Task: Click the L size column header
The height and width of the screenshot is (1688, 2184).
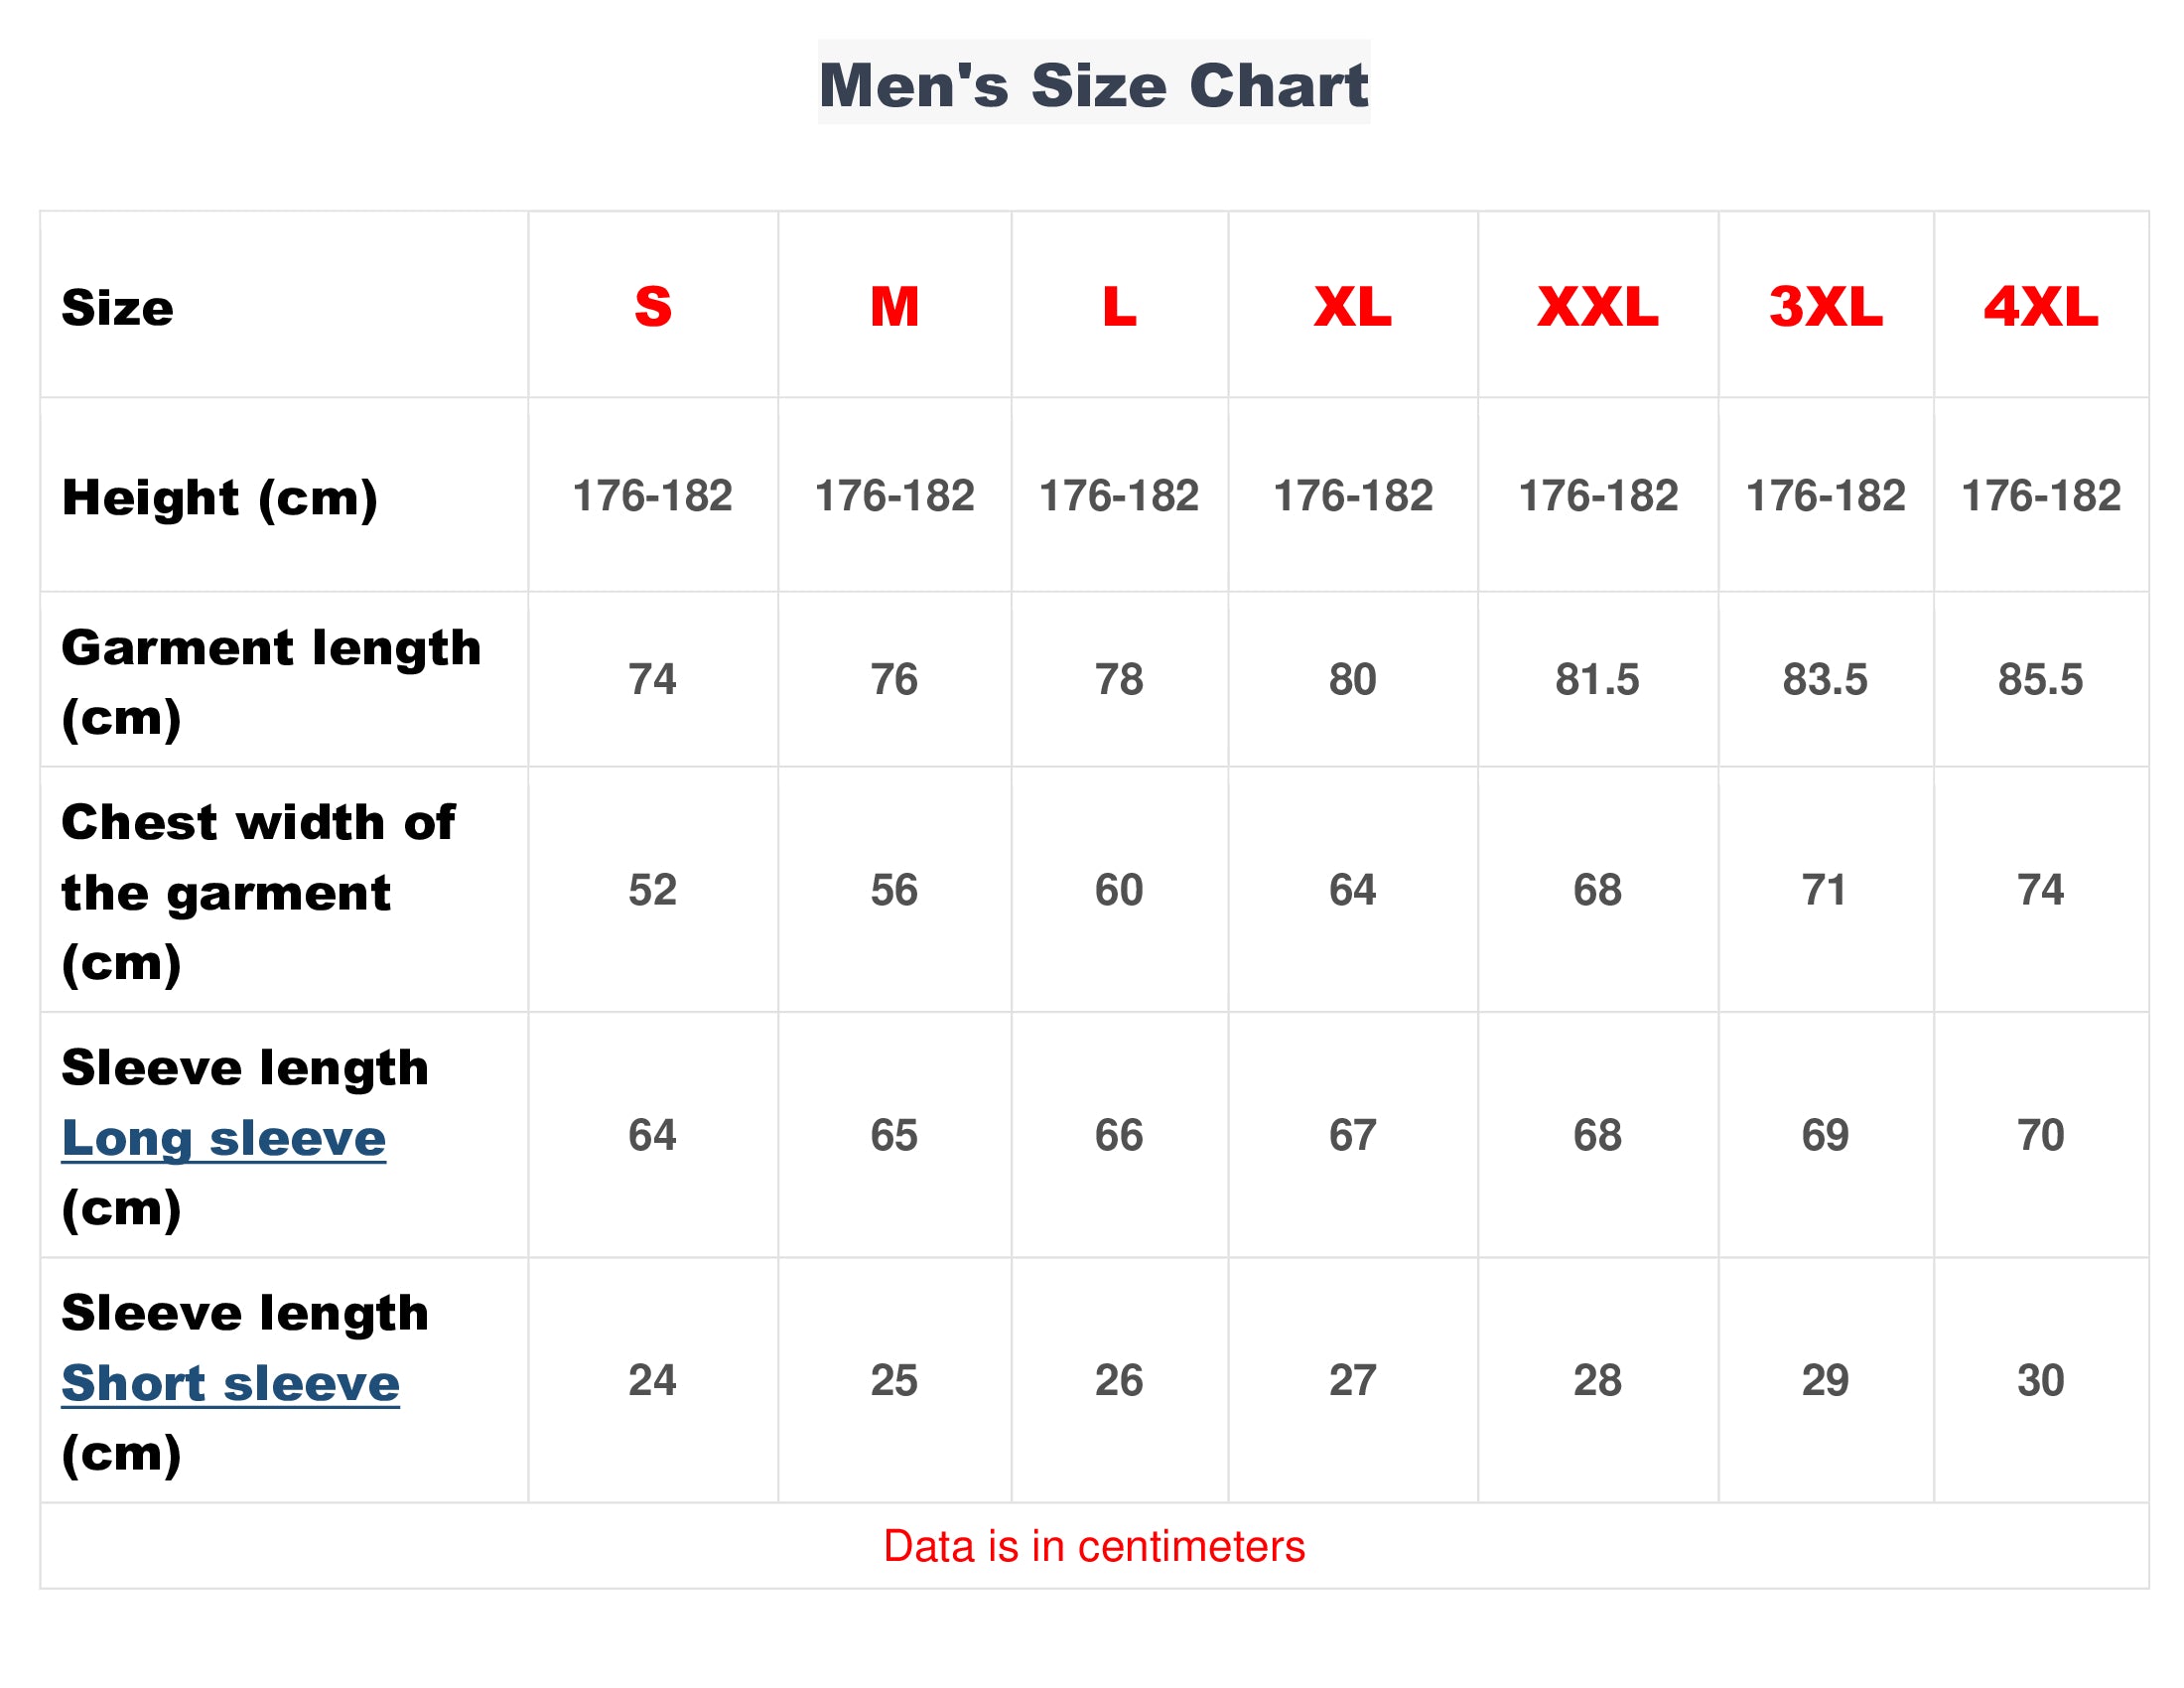Action: (1119, 306)
